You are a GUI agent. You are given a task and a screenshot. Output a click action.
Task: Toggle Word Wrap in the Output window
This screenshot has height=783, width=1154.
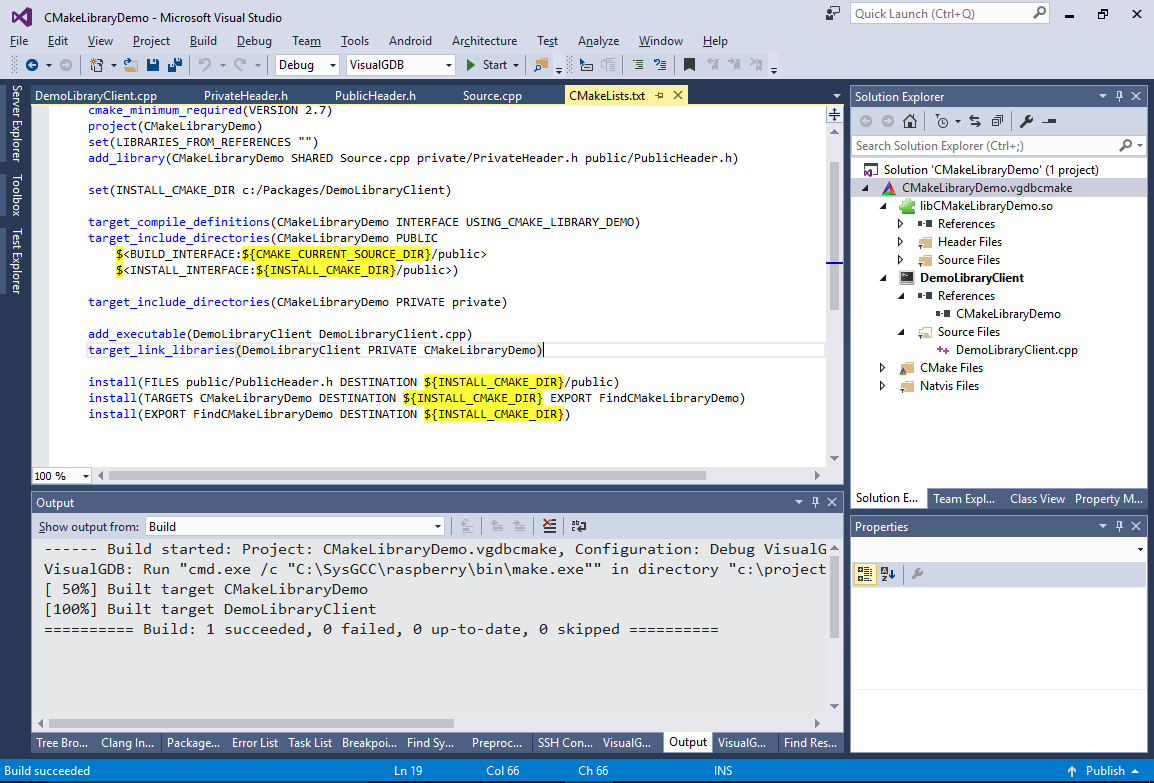pyautogui.click(x=578, y=526)
